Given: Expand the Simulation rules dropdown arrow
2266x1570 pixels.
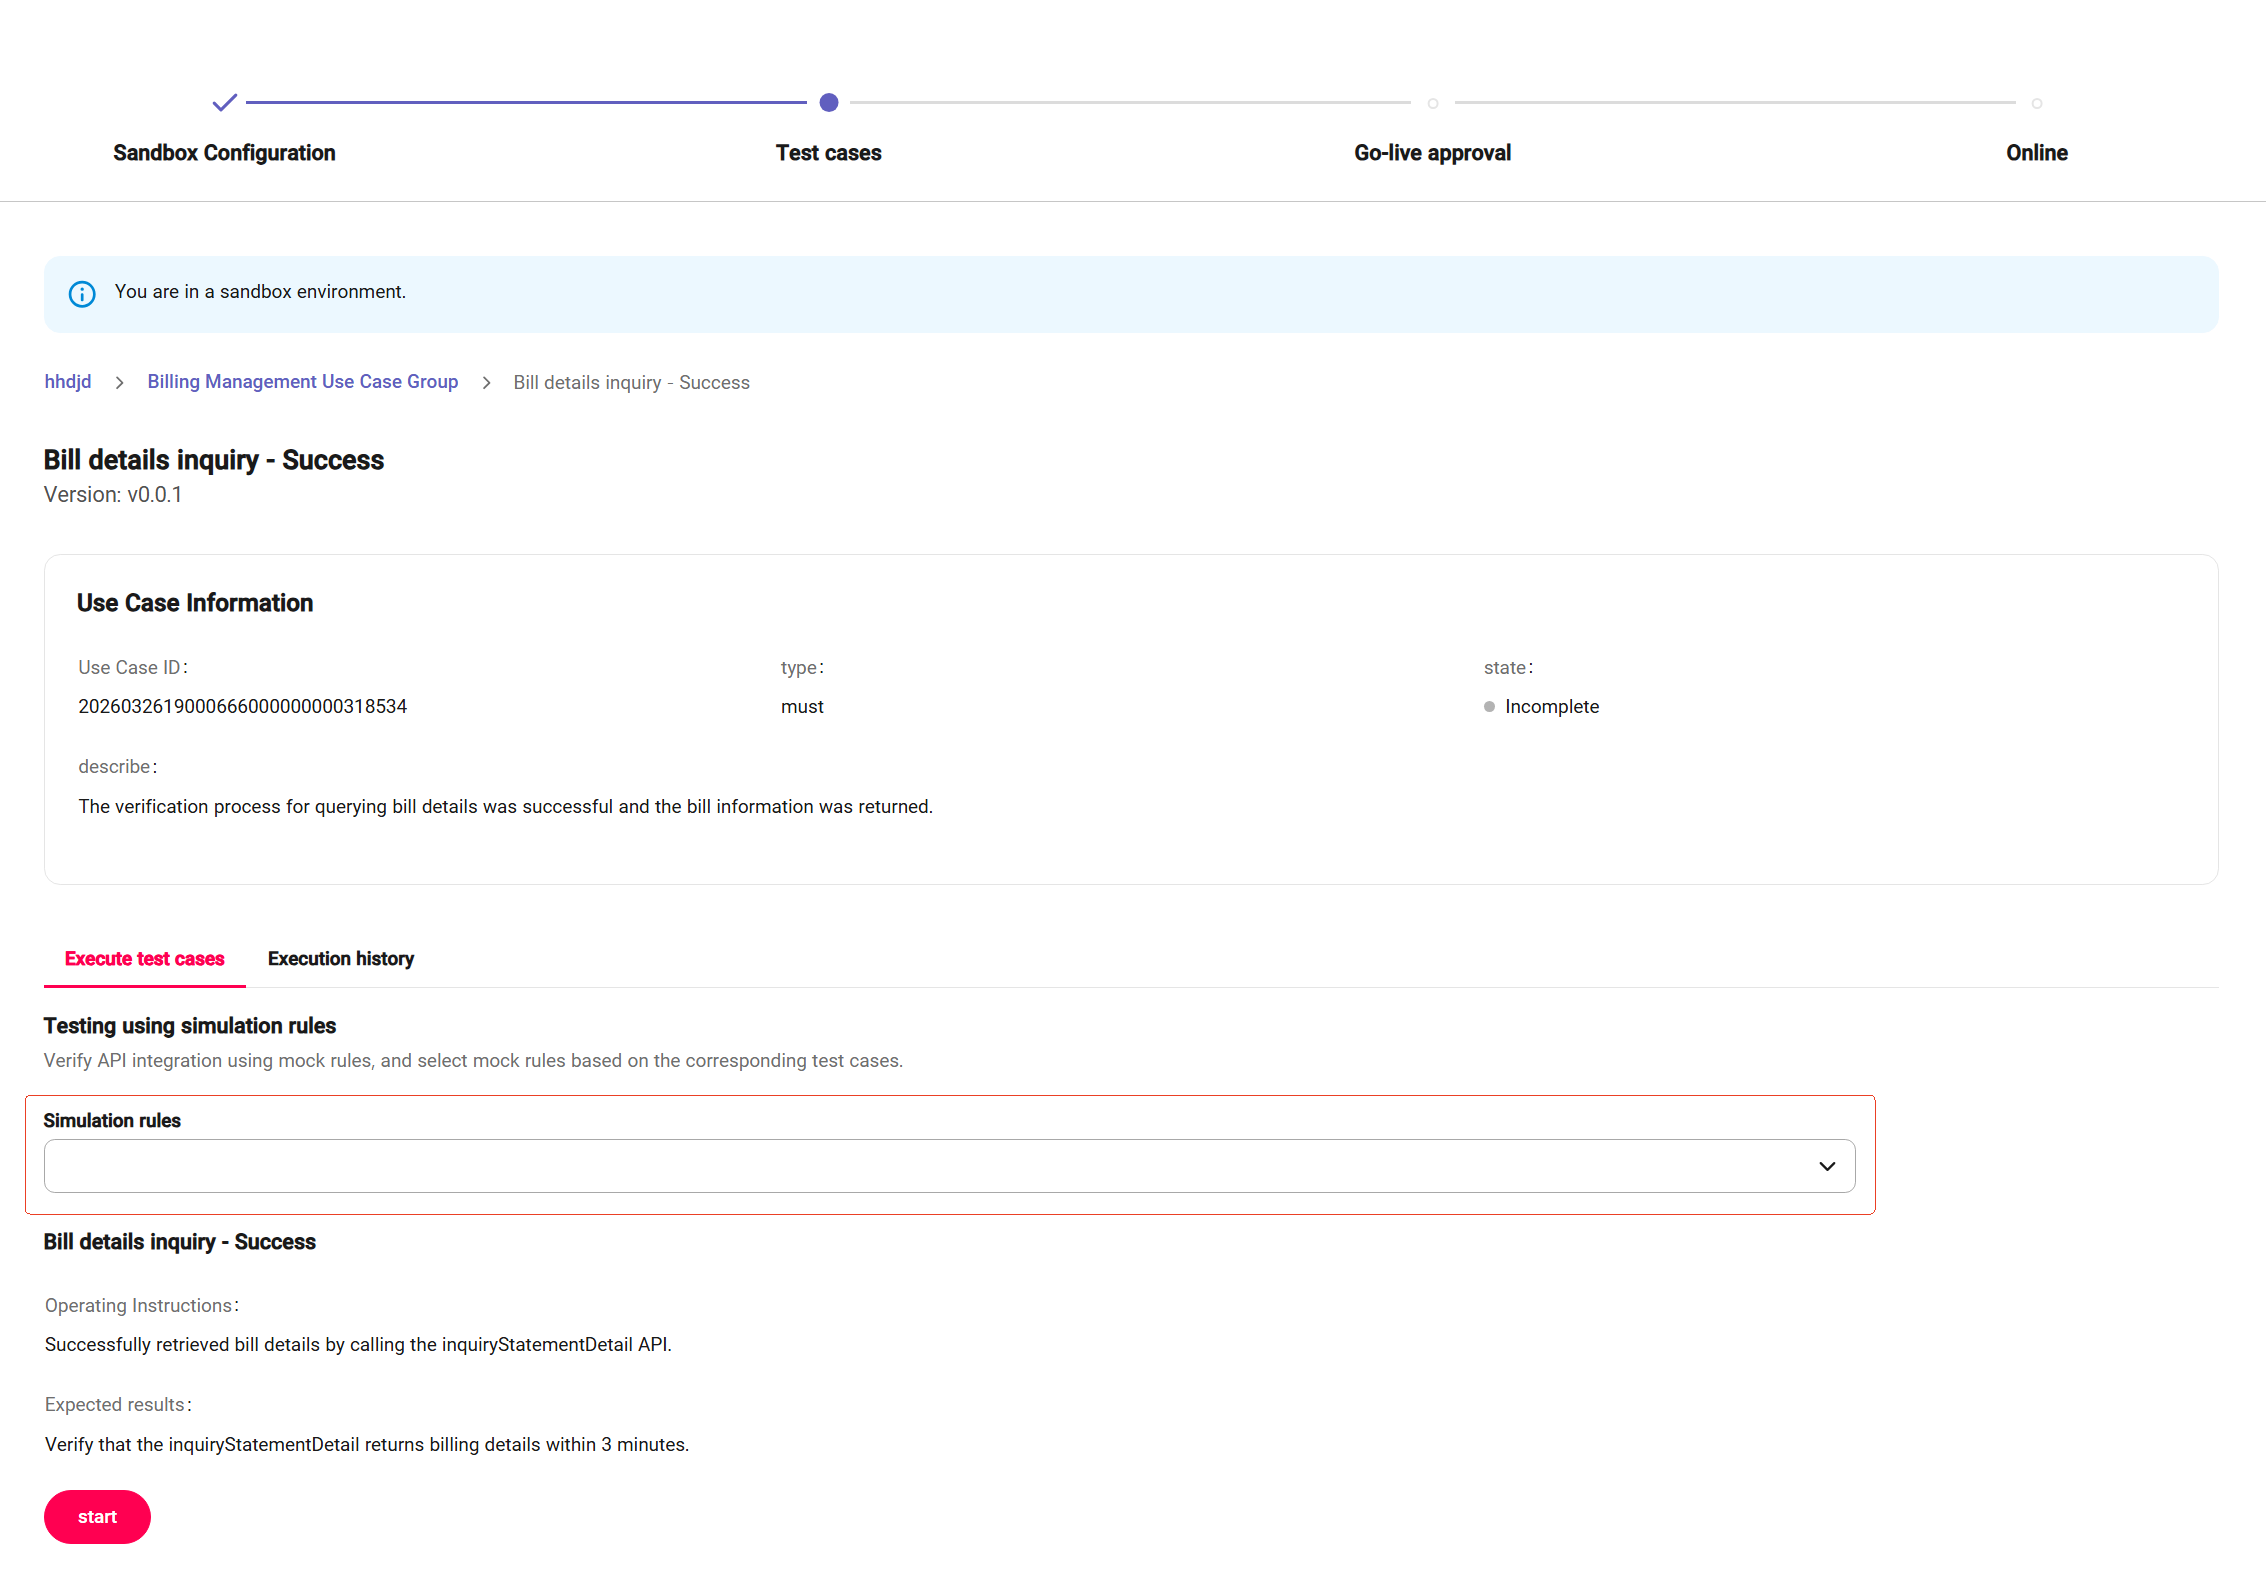Looking at the screenshot, I should click(x=1826, y=1166).
